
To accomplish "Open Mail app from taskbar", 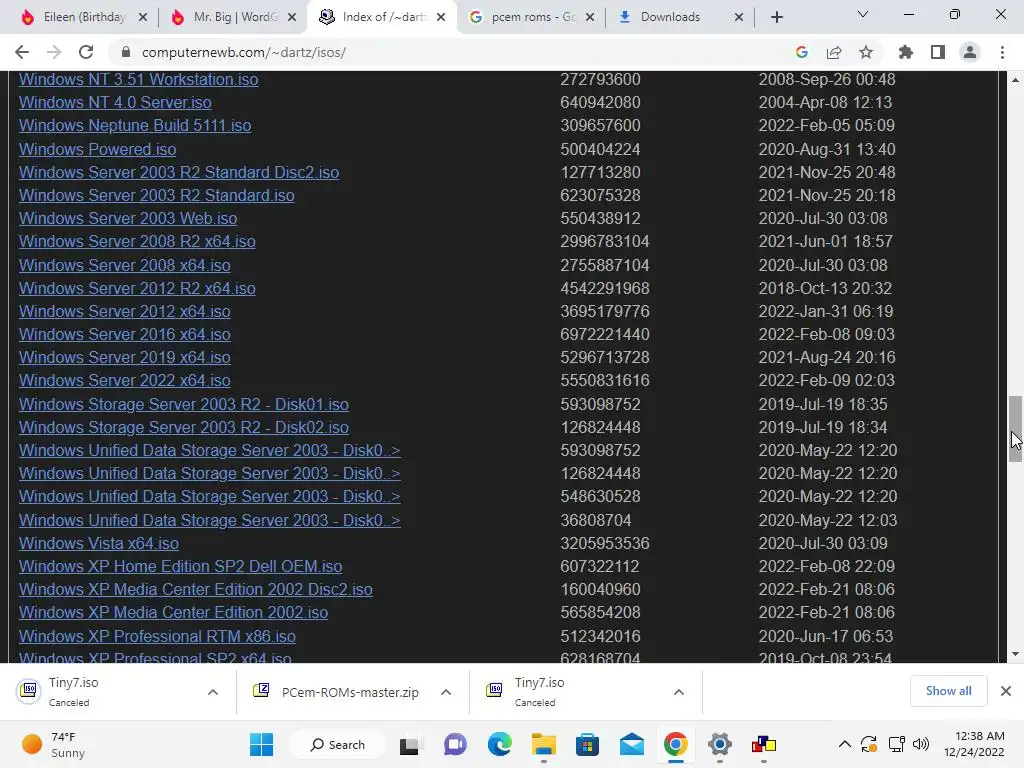I will [x=632, y=744].
